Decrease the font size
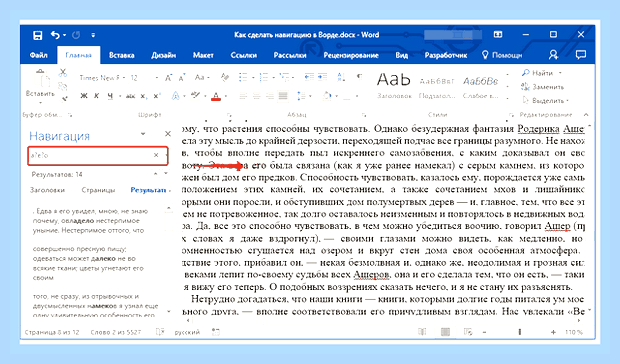620x364 pixels. coord(182,78)
